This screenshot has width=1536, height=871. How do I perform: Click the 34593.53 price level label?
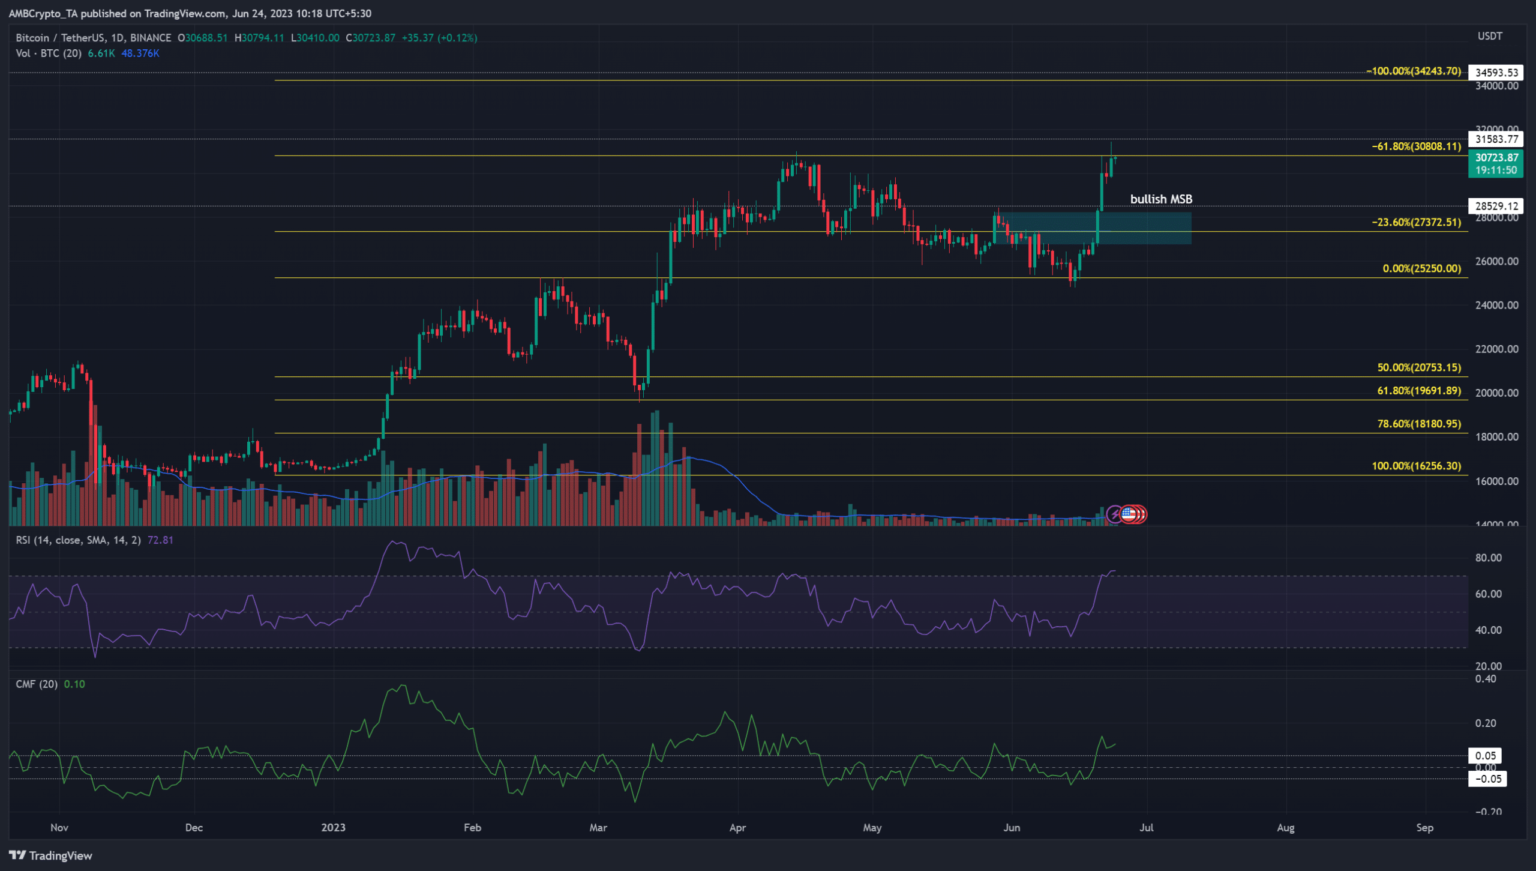1496,73
